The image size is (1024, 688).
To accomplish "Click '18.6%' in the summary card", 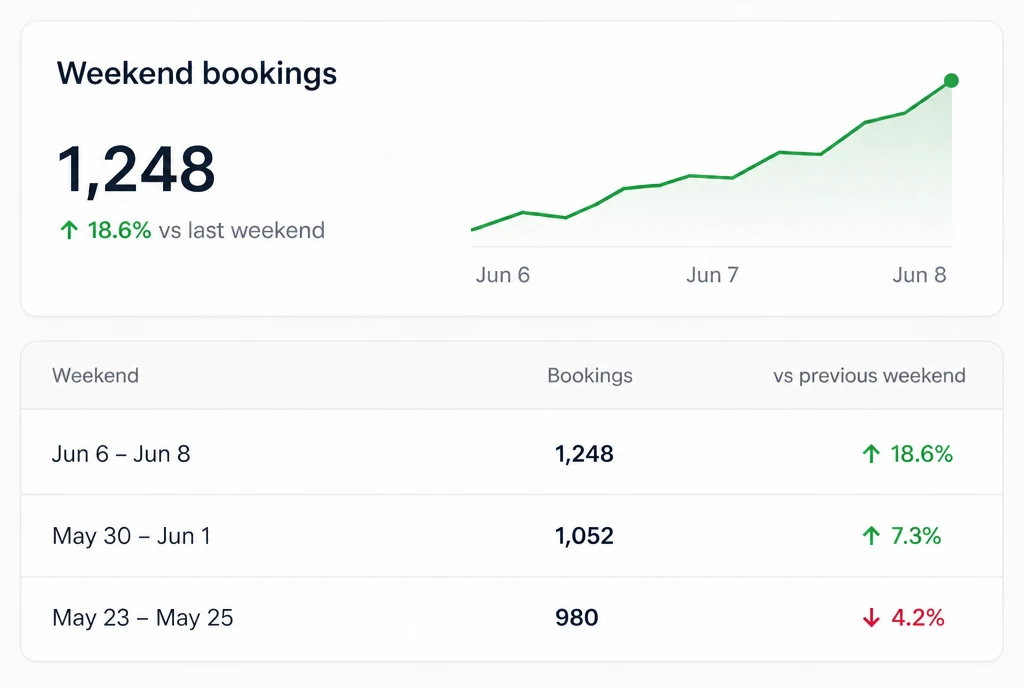I will (x=120, y=230).
